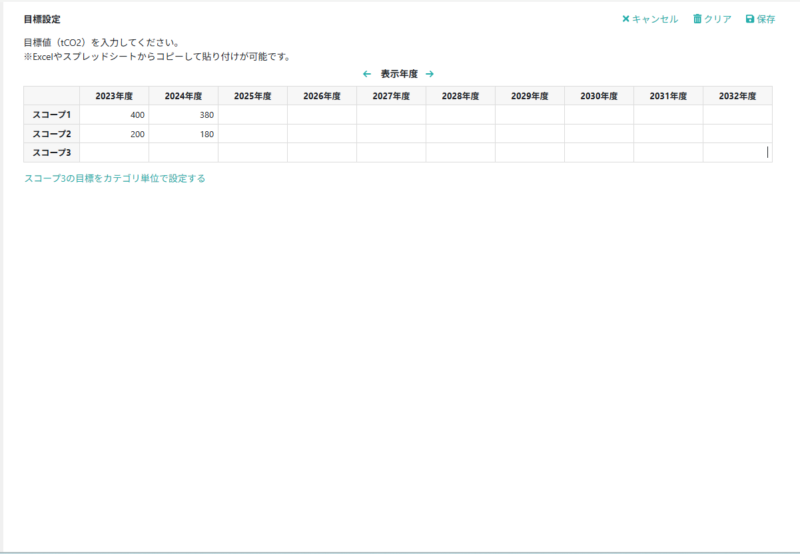Select スコープ1 2023年度 cell with 400

point(114,115)
